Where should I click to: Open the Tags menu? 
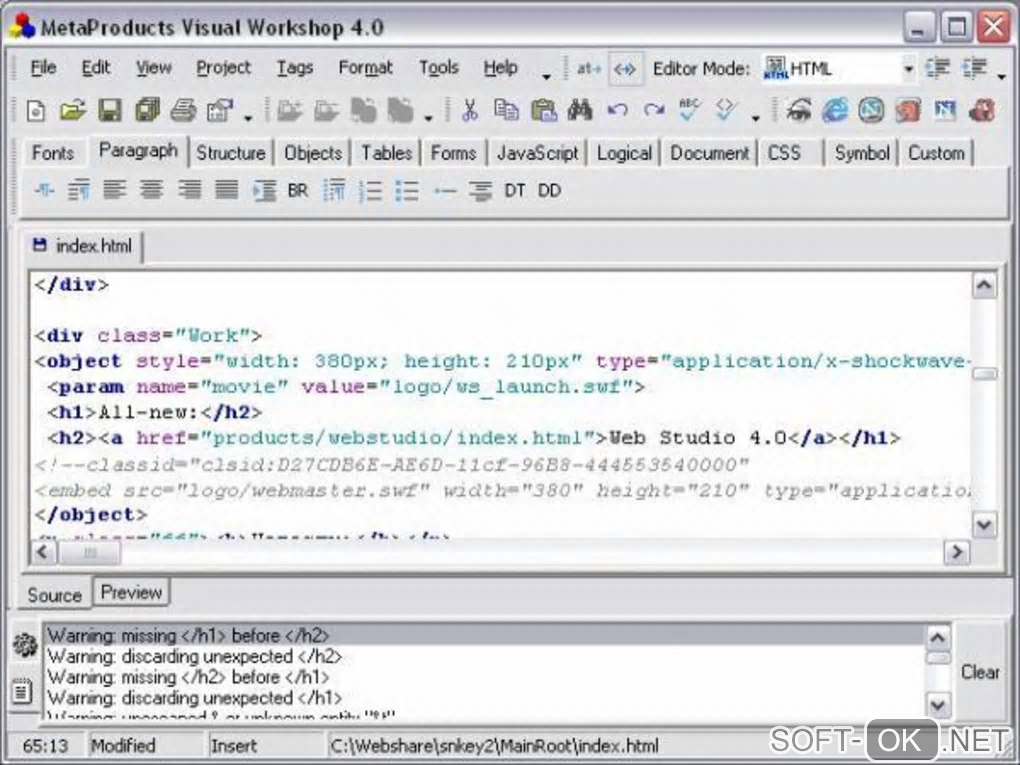[x=294, y=68]
